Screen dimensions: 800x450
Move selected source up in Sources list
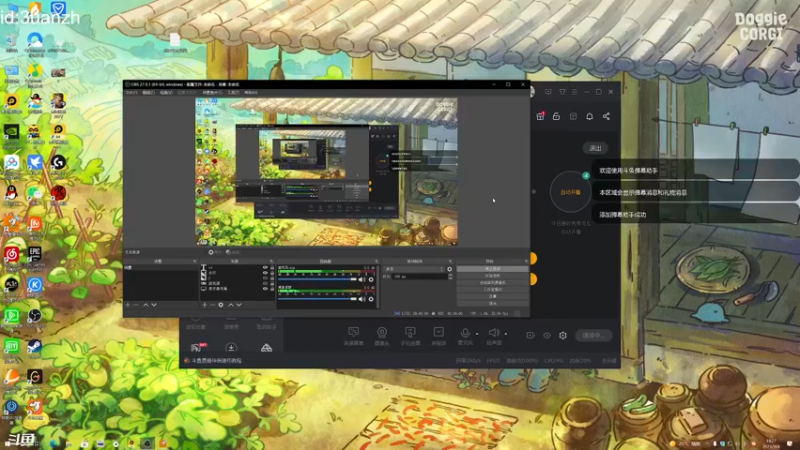231,305
